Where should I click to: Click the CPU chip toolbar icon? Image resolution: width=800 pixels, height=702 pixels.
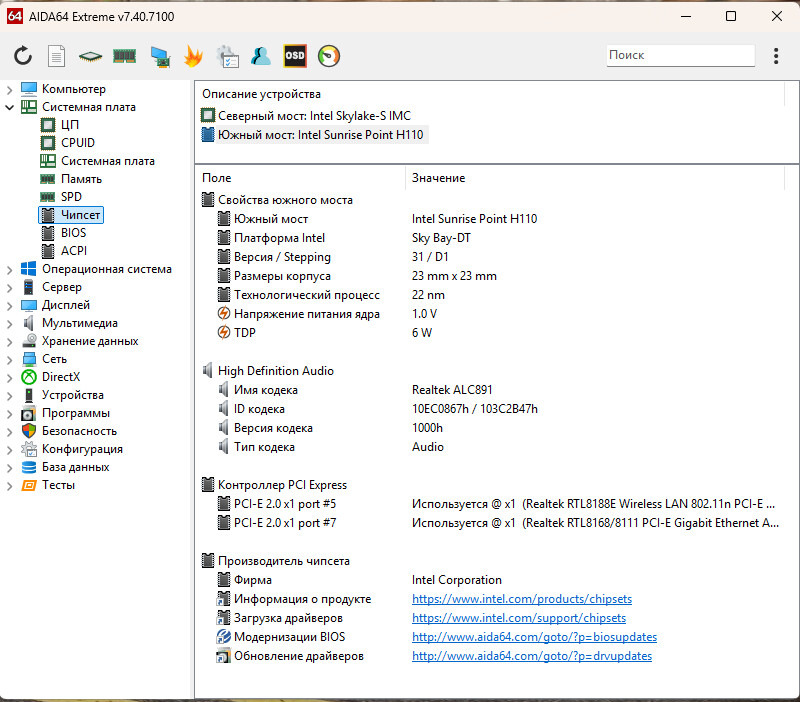(x=91, y=56)
